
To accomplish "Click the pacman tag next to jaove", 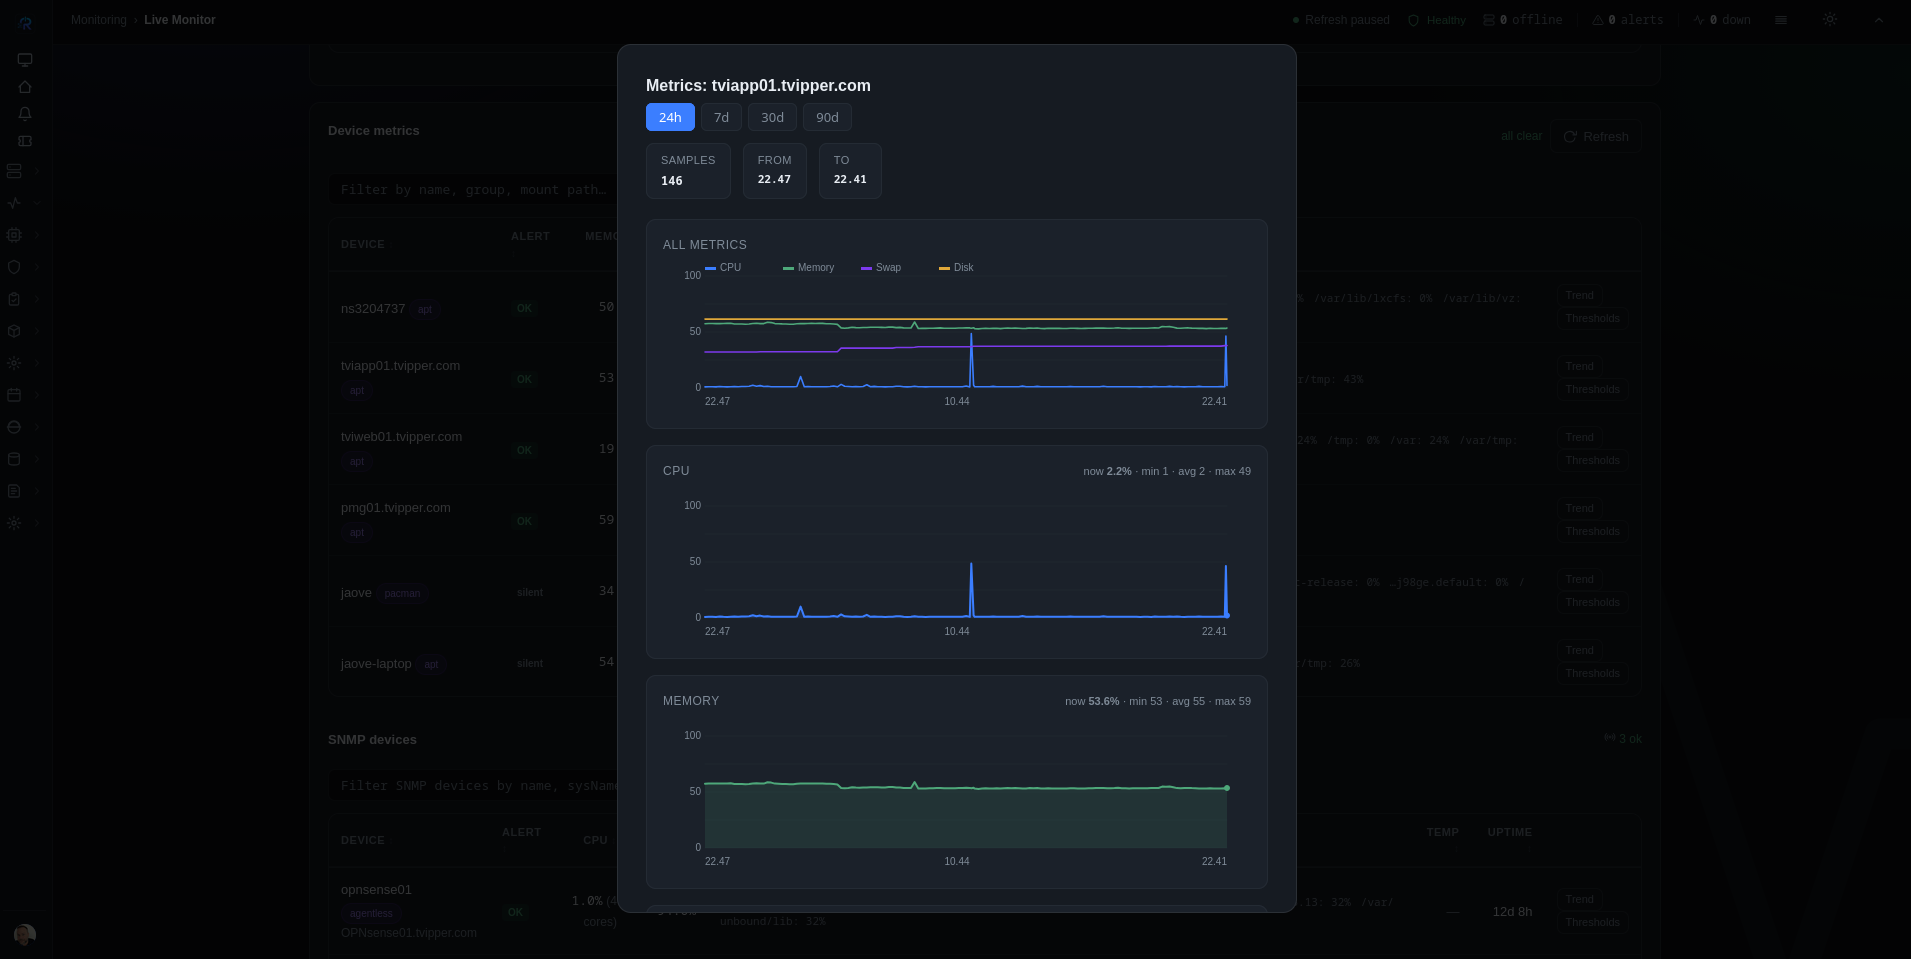I will 403,594.
